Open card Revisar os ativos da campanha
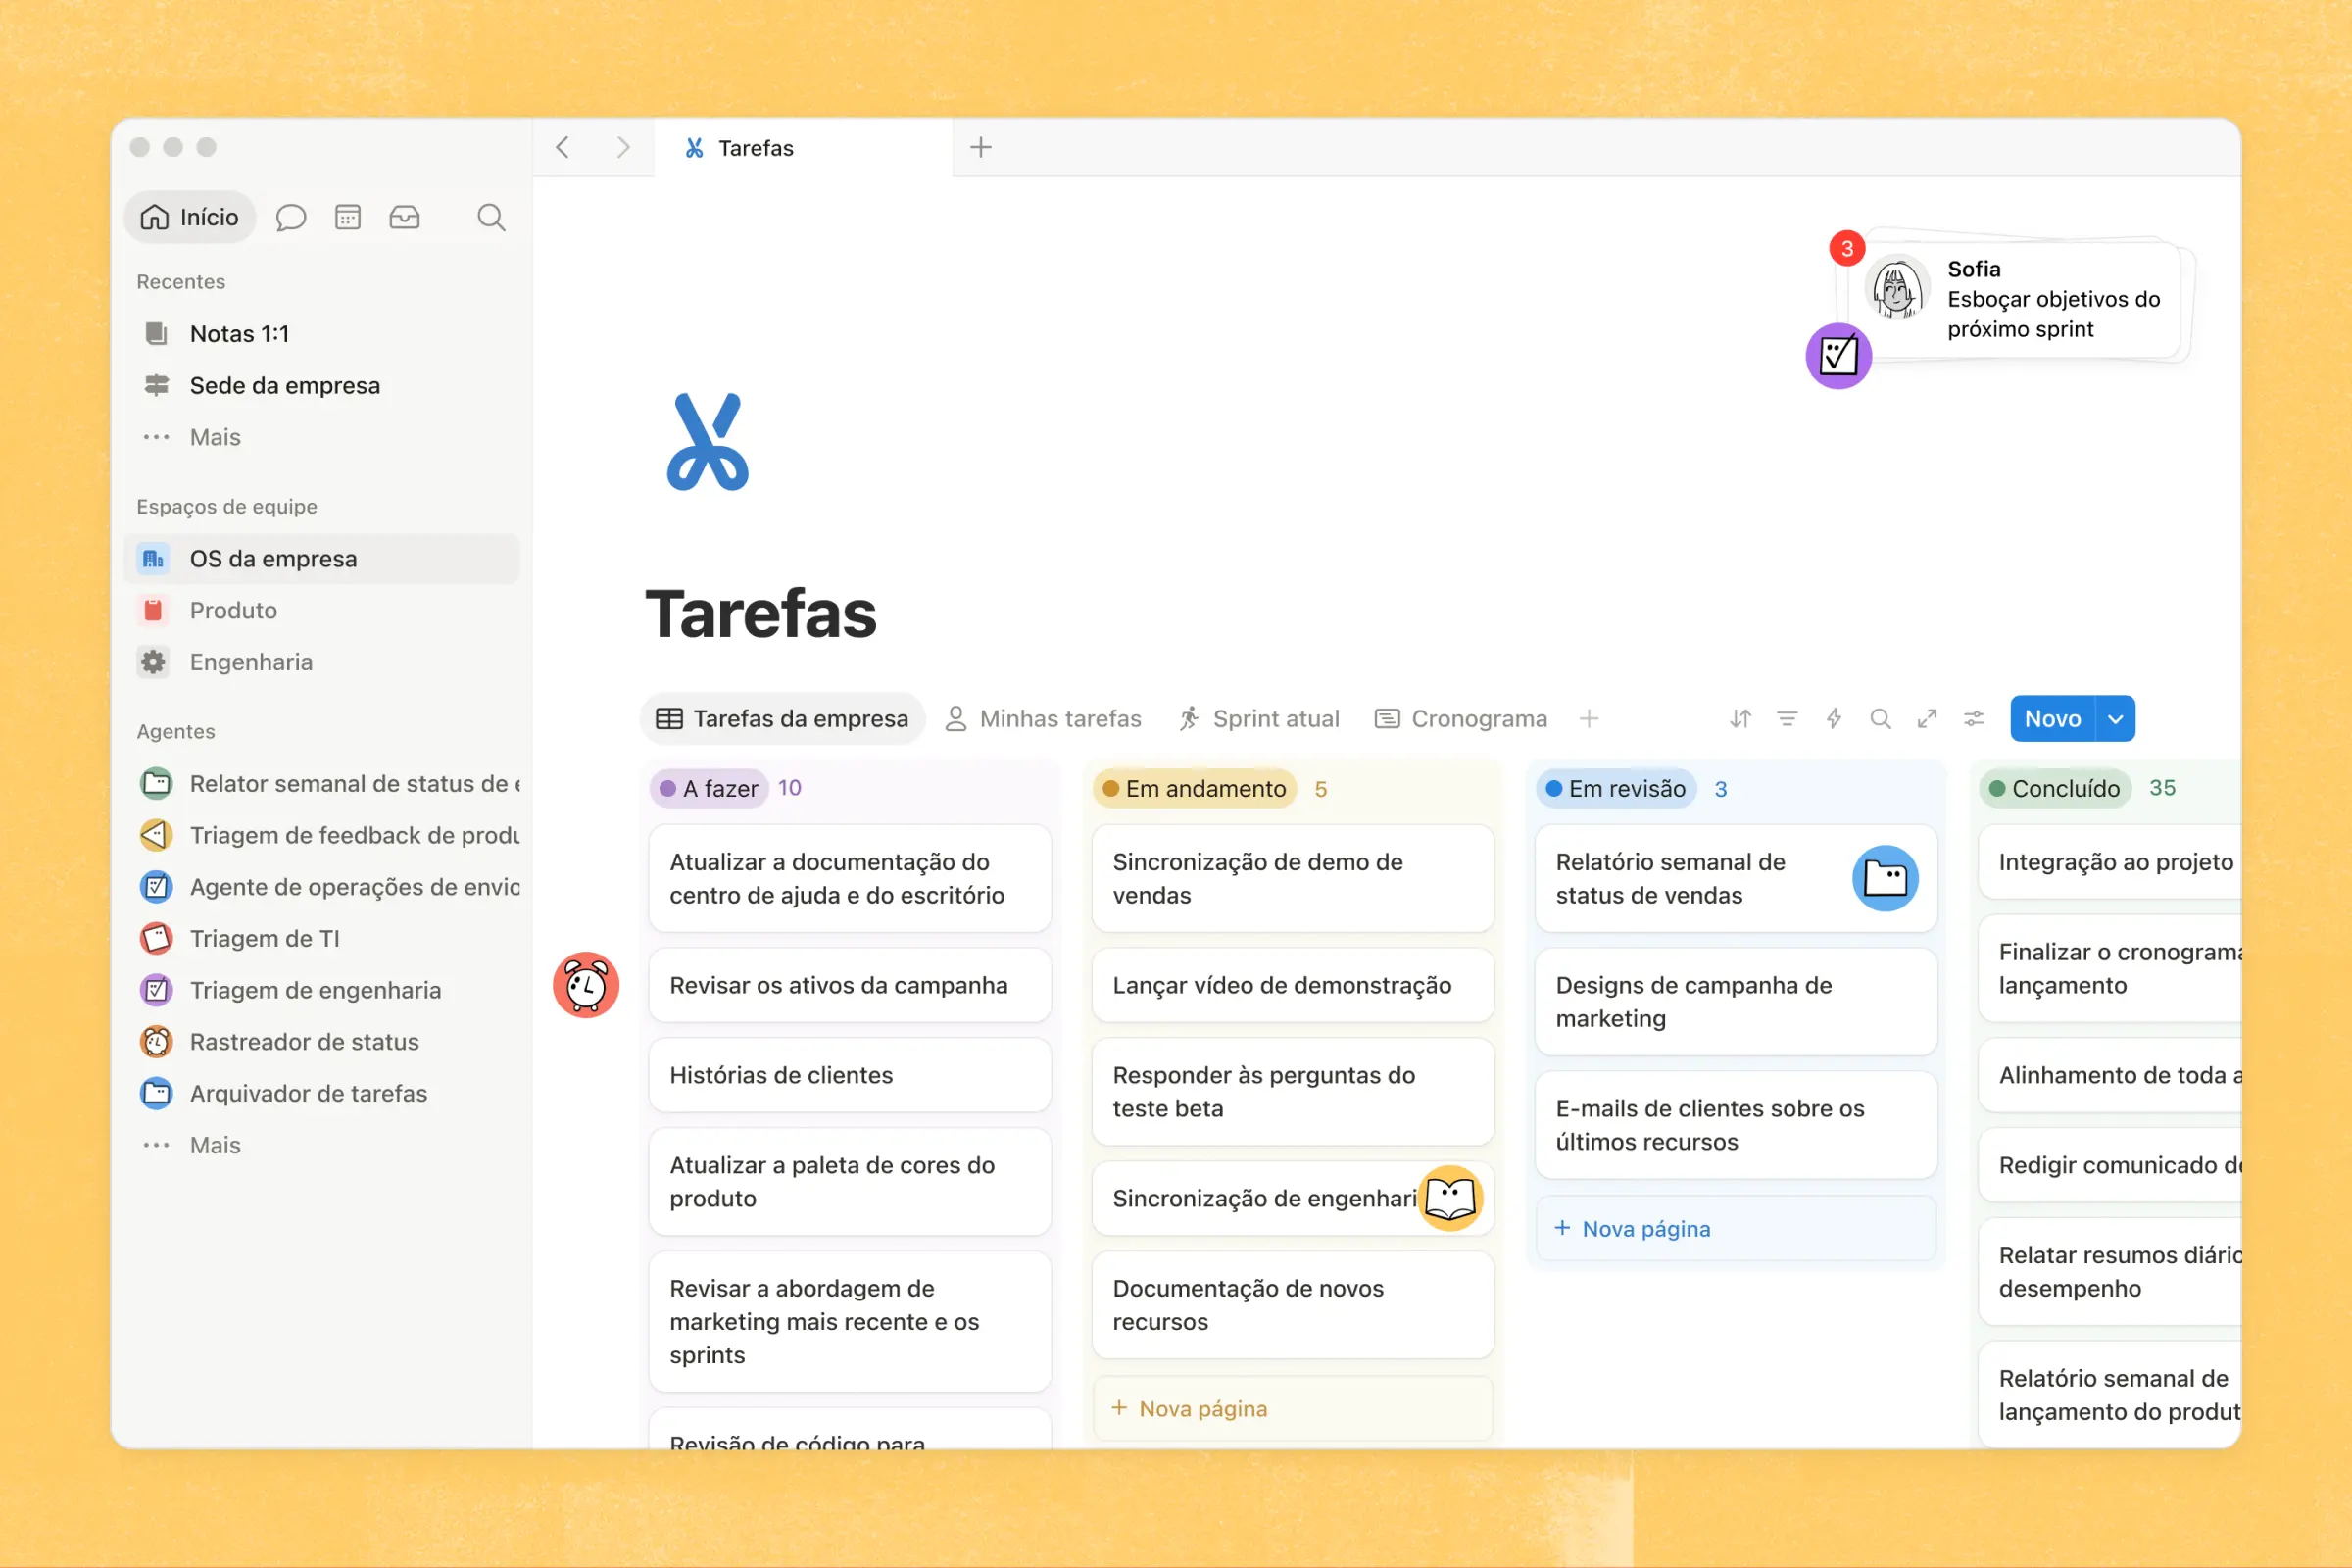The height and width of the screenshot is (1568, 2352). click(x=850, y=985)
